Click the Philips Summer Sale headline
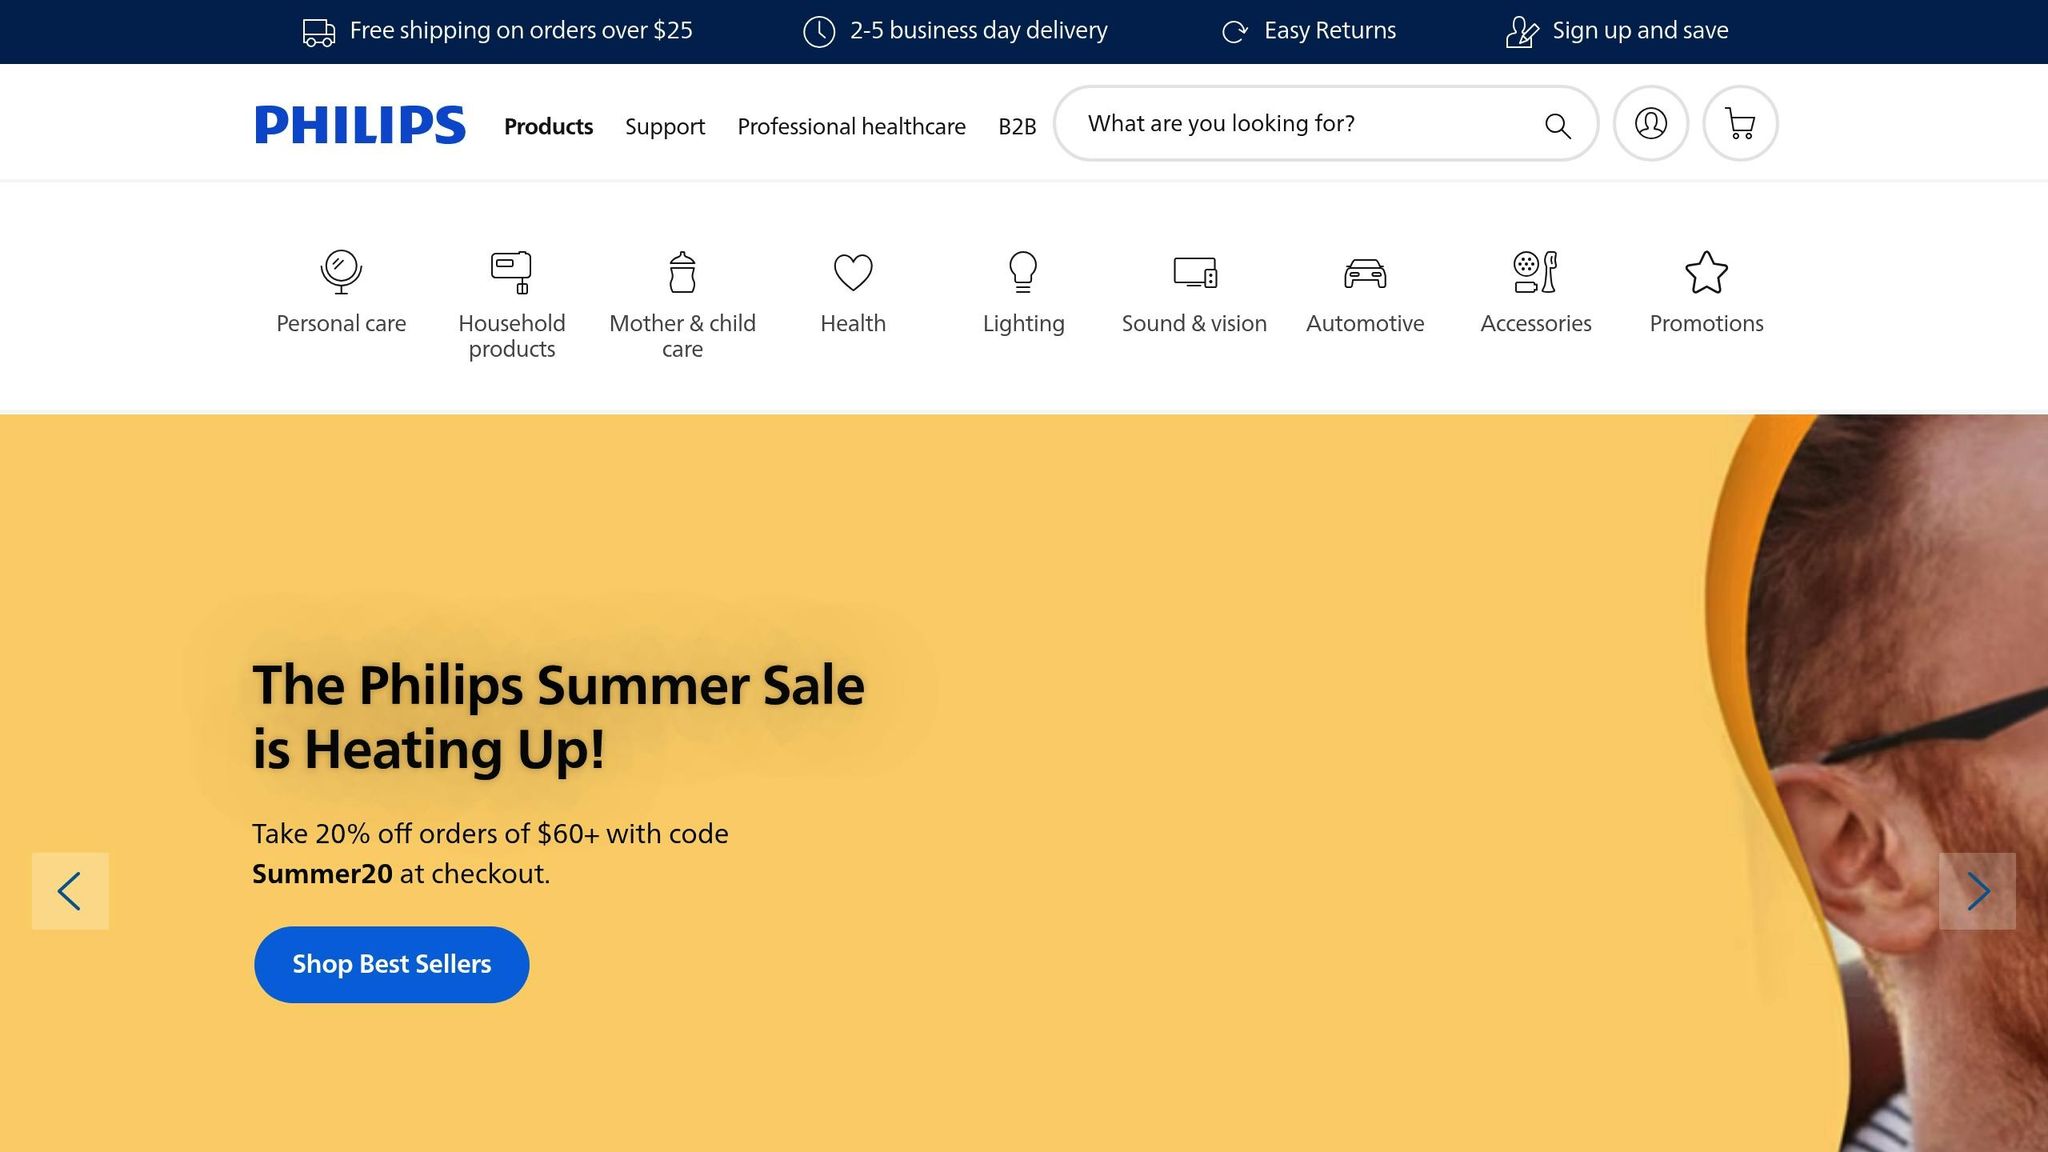Screen dimensions: 2048x1152 [558, 717]
